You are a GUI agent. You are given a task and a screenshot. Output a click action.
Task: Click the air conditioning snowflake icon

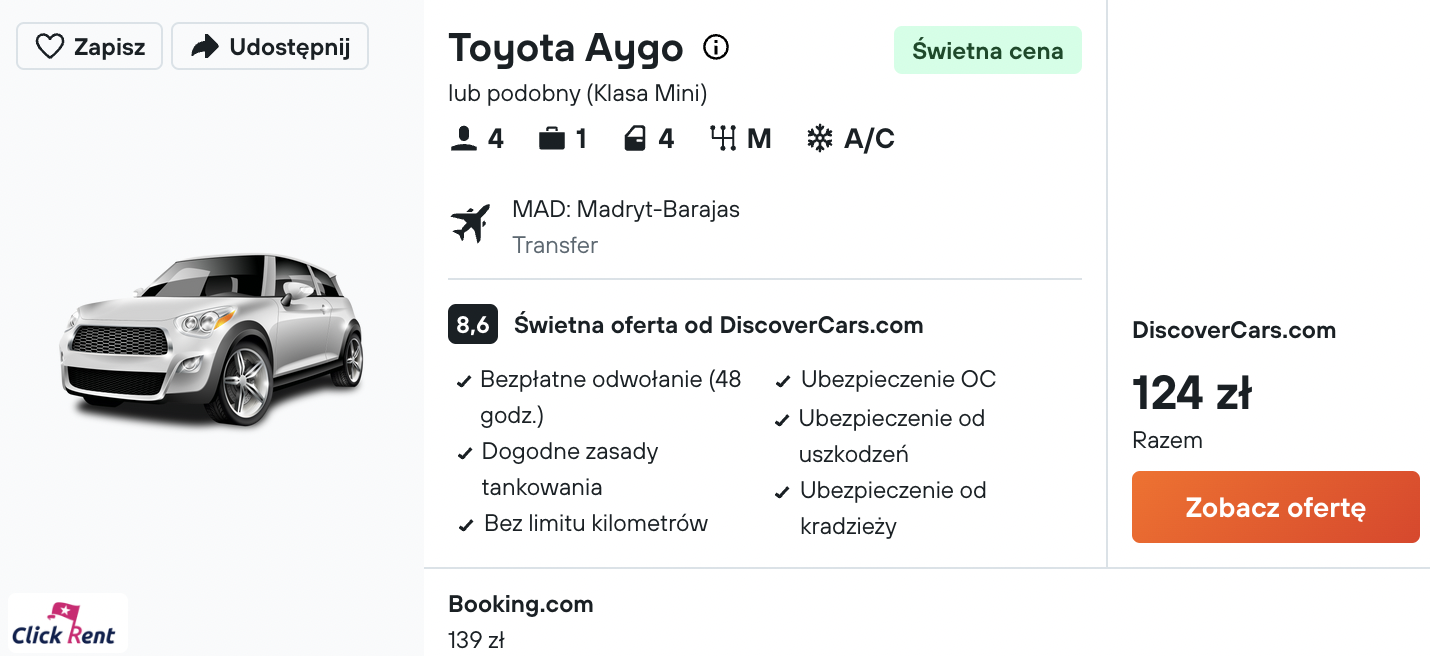820,138
